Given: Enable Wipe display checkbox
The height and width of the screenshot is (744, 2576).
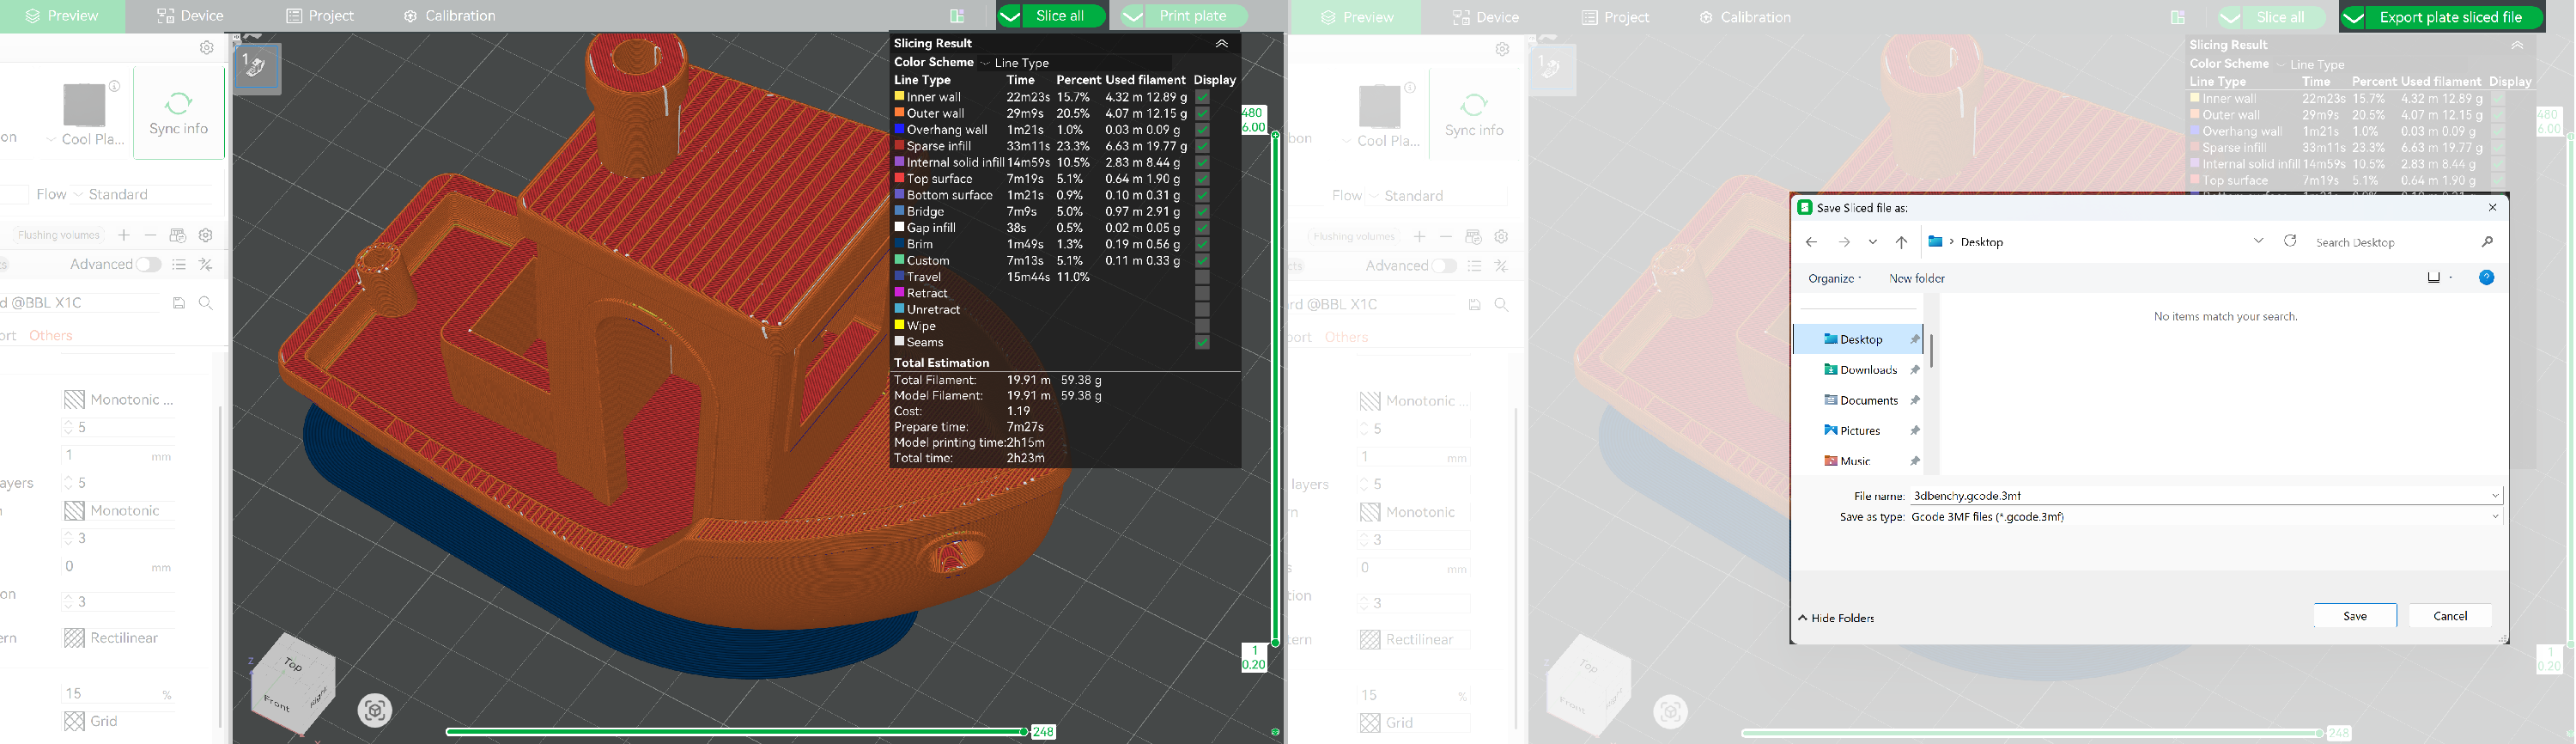Looking at the screenshot, I should [1202, 326].
